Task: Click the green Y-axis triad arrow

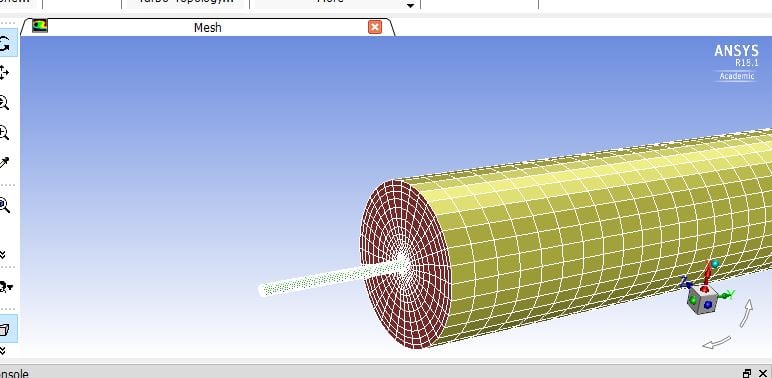Action: click(x=726, y=295)
